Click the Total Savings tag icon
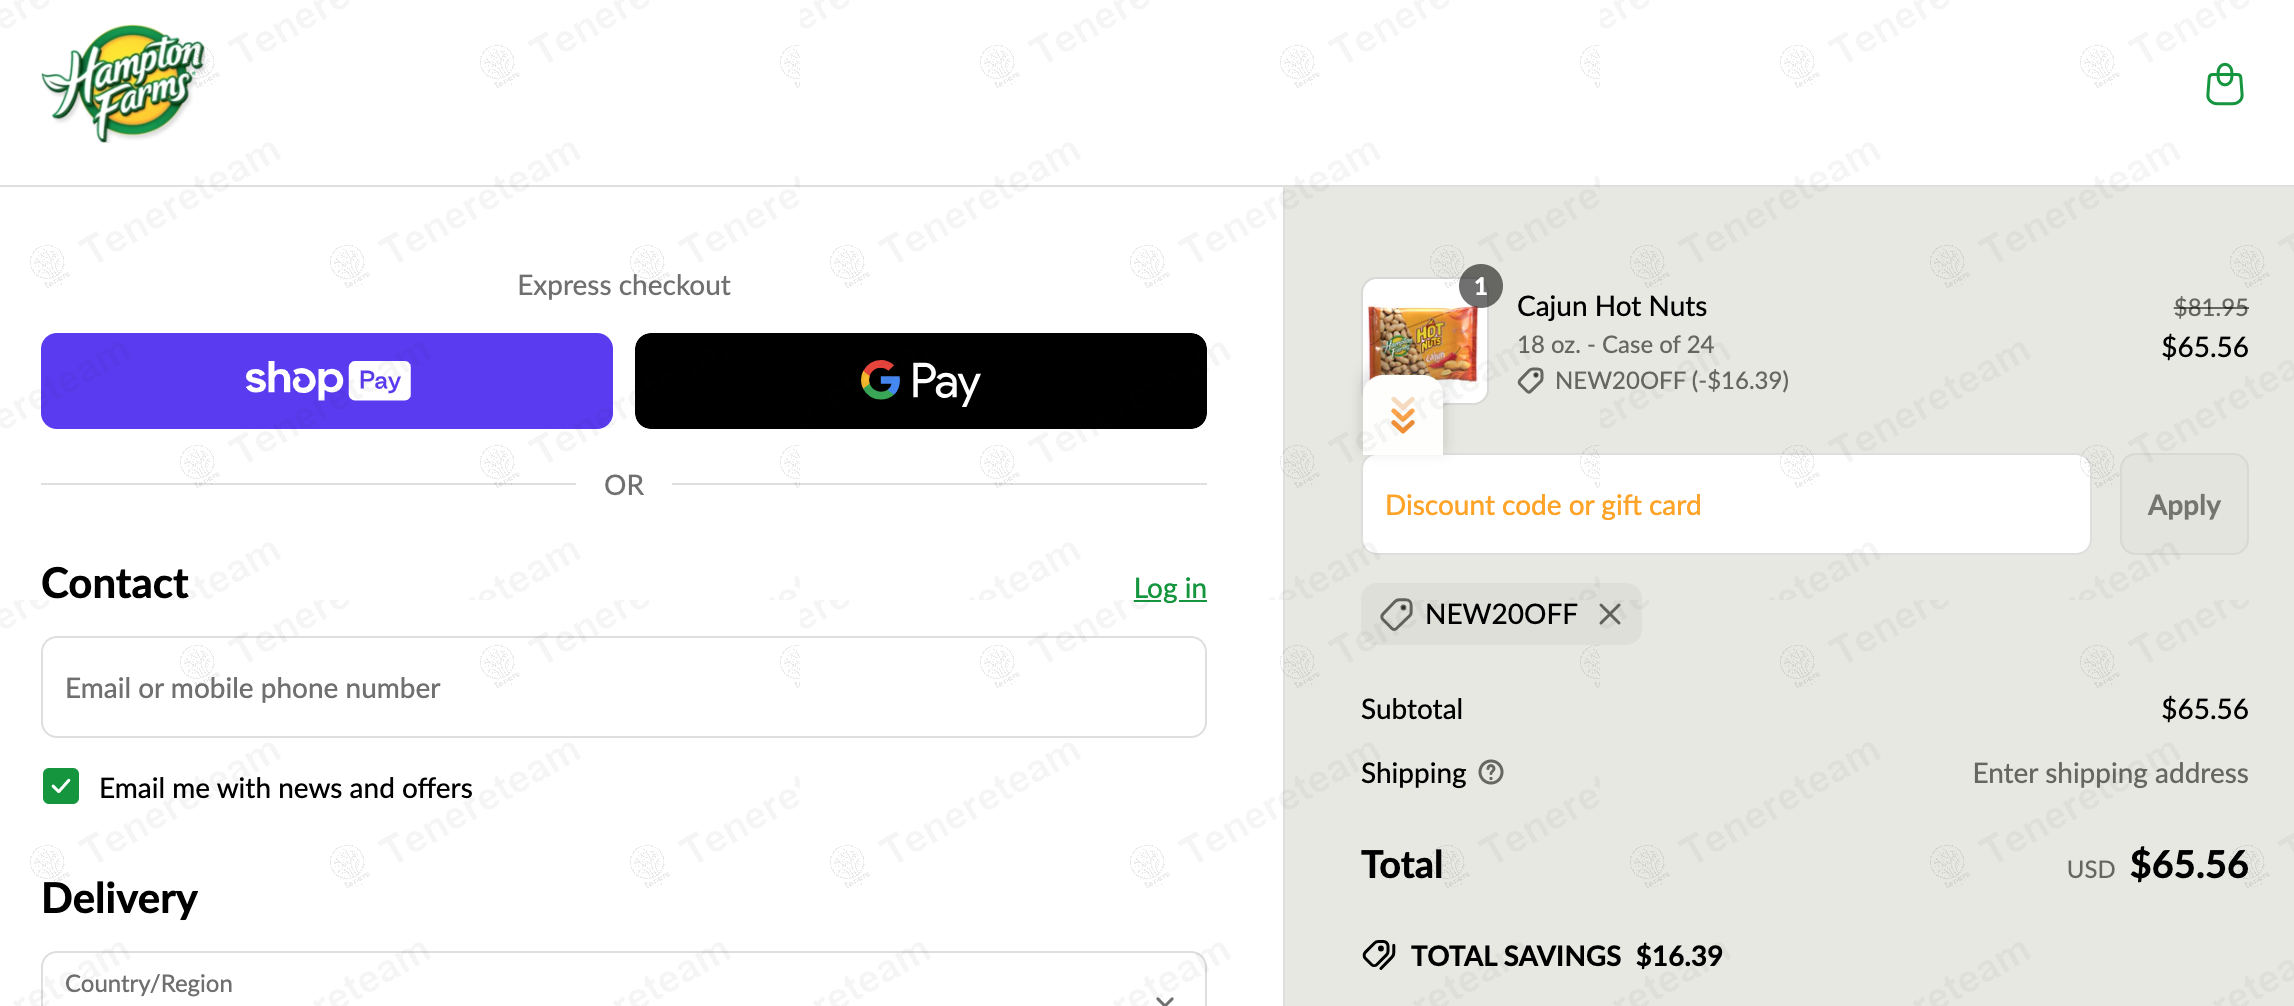 (1379, 955)
